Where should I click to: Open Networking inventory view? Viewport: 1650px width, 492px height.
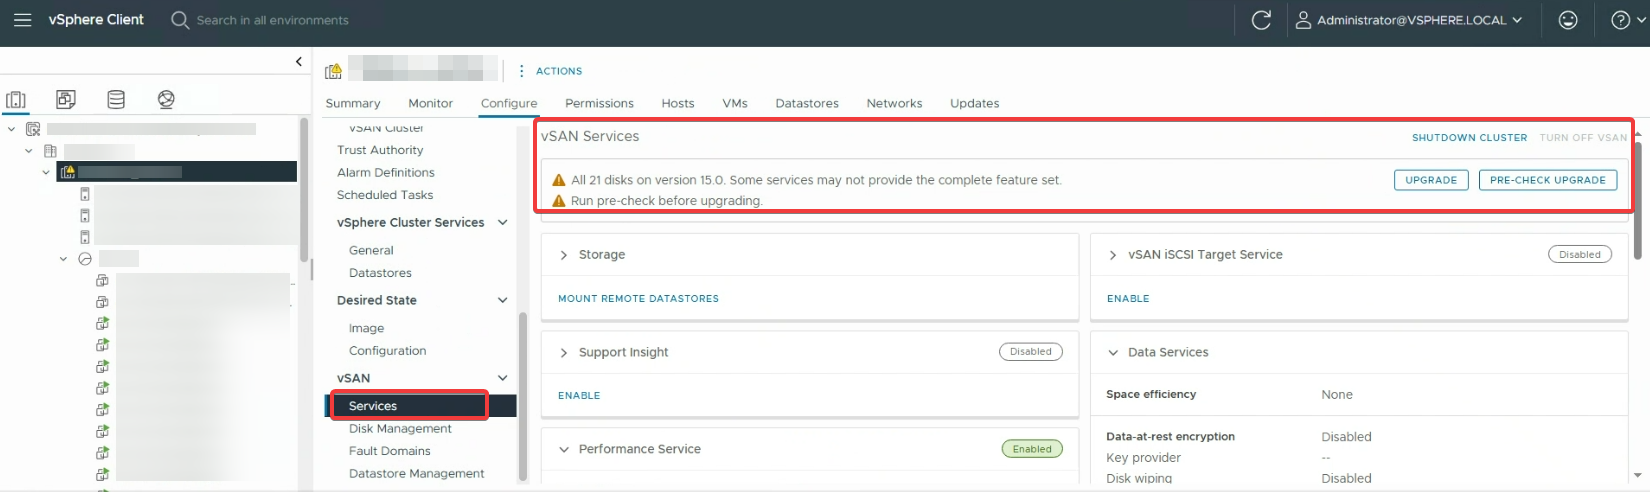[166, 99]
